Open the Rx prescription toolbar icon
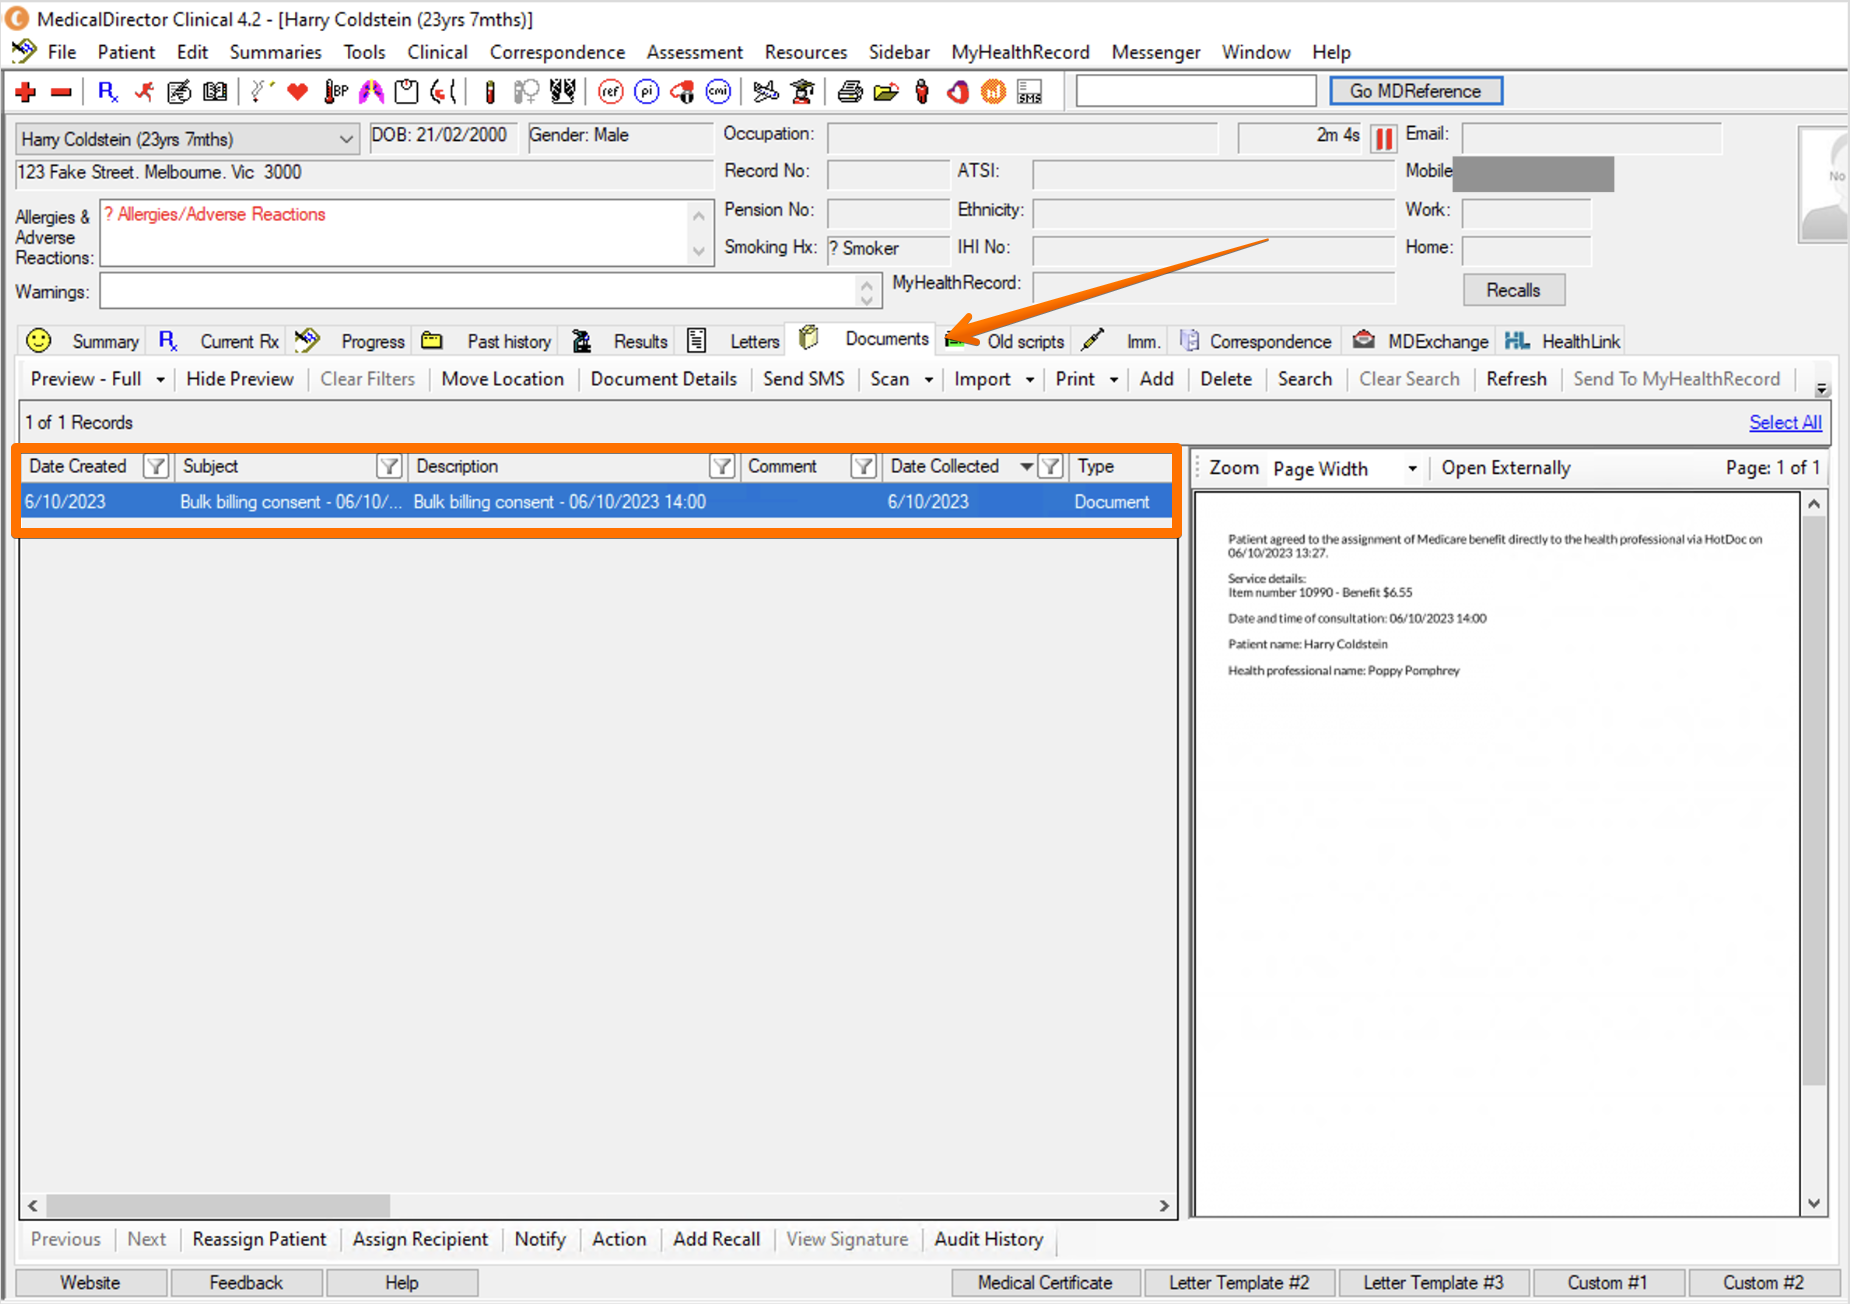Viewport: 1850px width, 1304px height. 108,92
